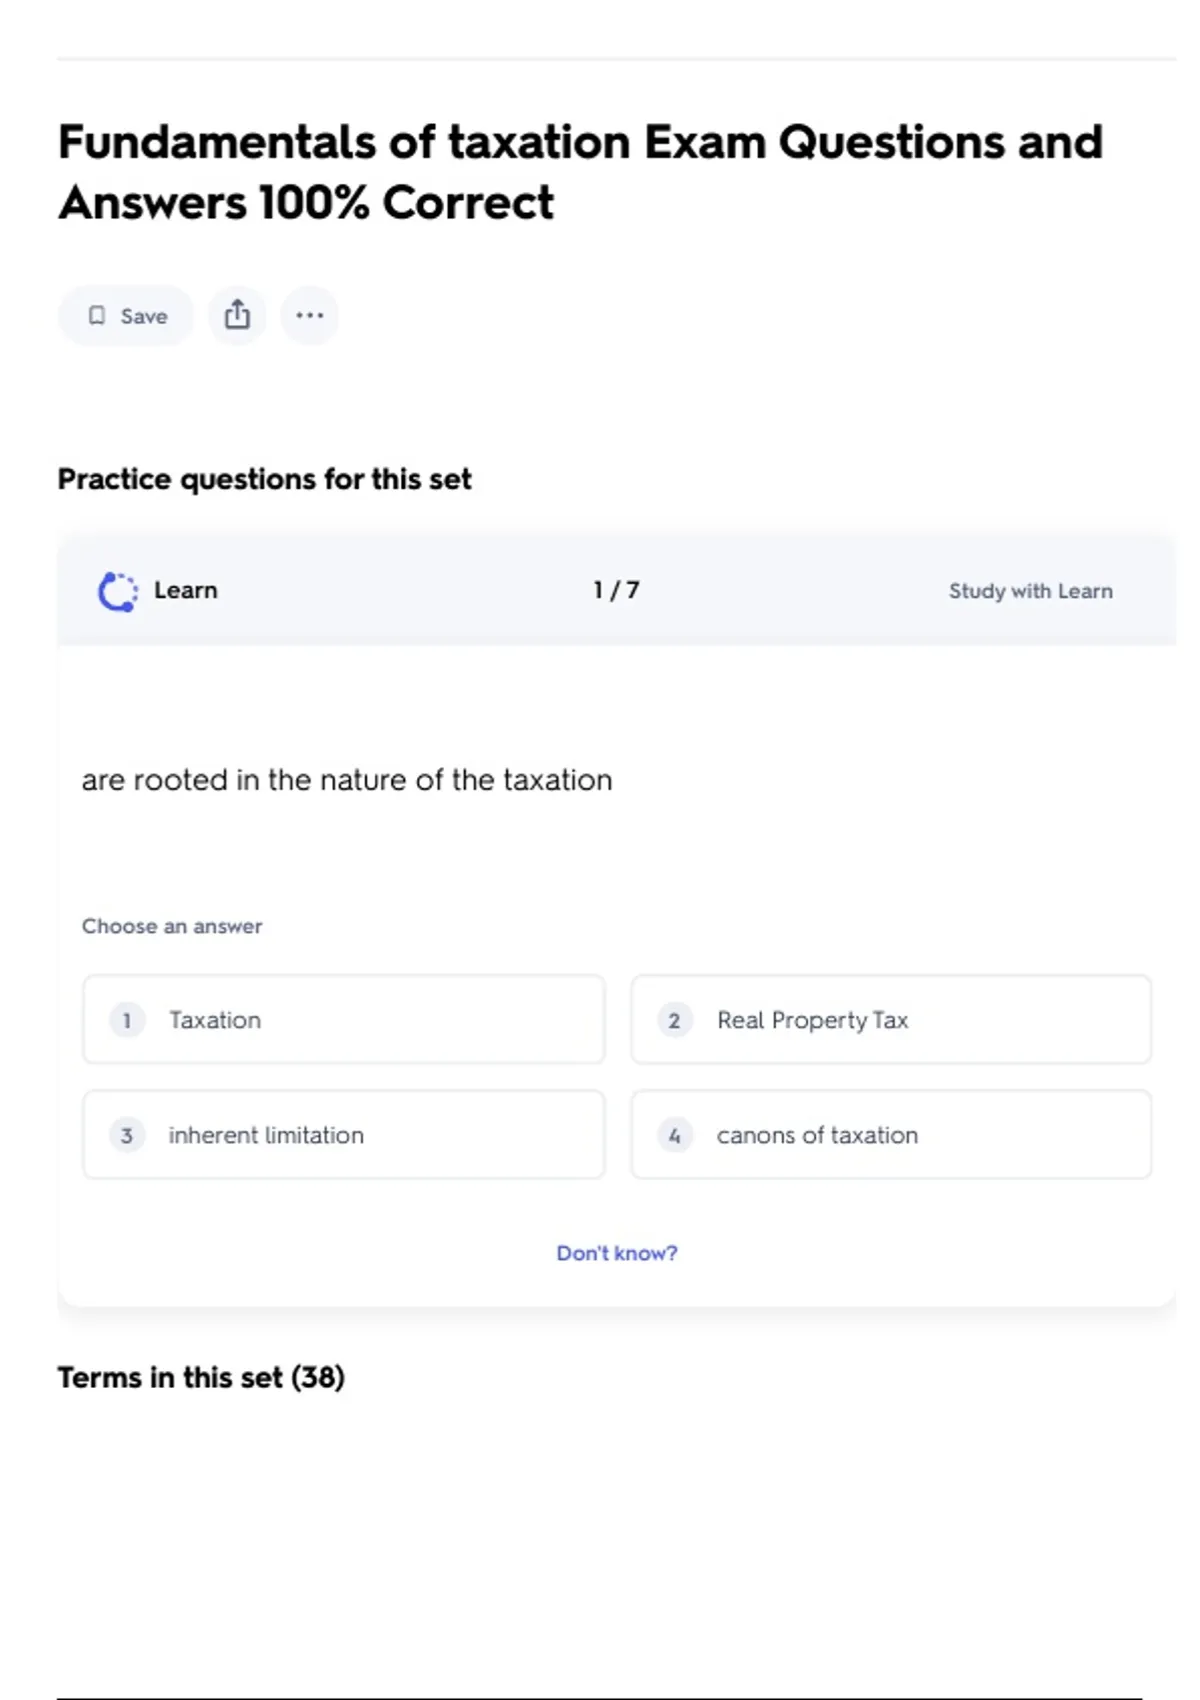Screen dimensions: 1200x1700
Task: Click the number 4 badge beside canons of taxation
Action: point(675,1135)
